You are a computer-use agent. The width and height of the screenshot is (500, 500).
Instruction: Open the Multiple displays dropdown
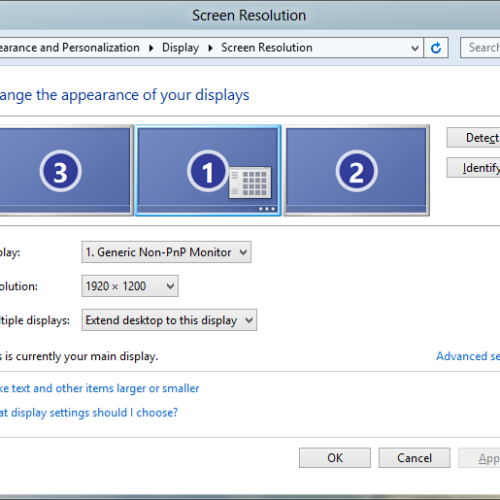169,320
